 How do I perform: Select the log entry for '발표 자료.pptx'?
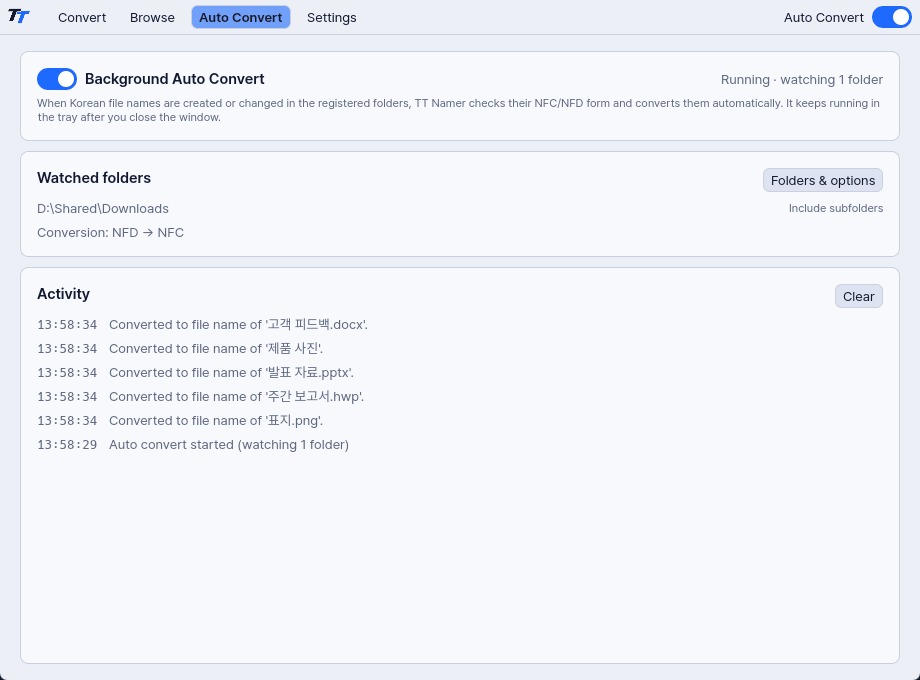pyautogui.click(x=195, y=373)
